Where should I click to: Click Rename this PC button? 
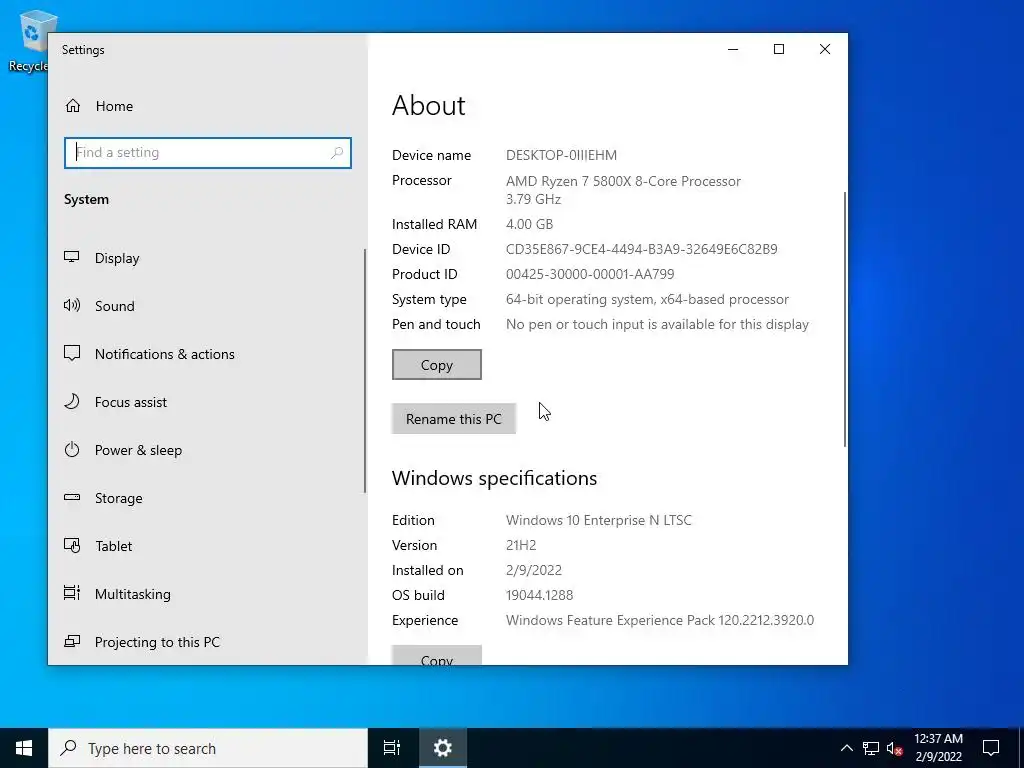click(454, 419)
